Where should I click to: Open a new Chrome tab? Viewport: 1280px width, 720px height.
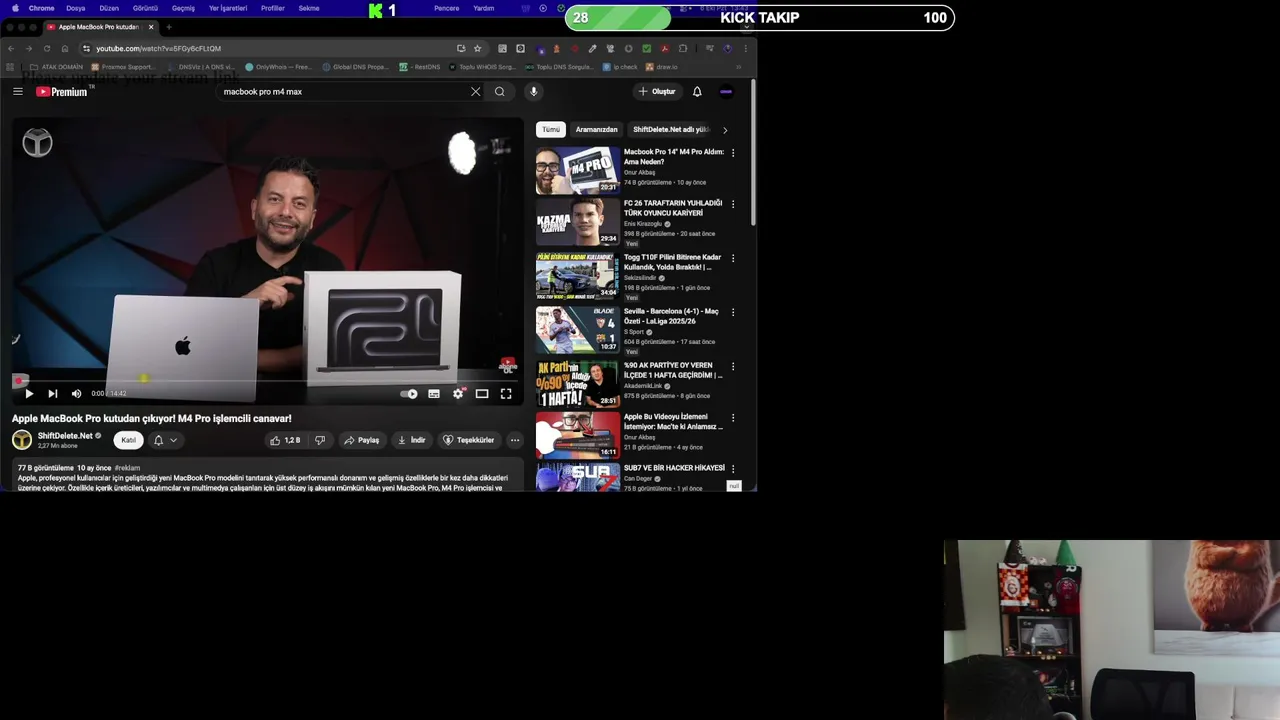click(168, 27)
